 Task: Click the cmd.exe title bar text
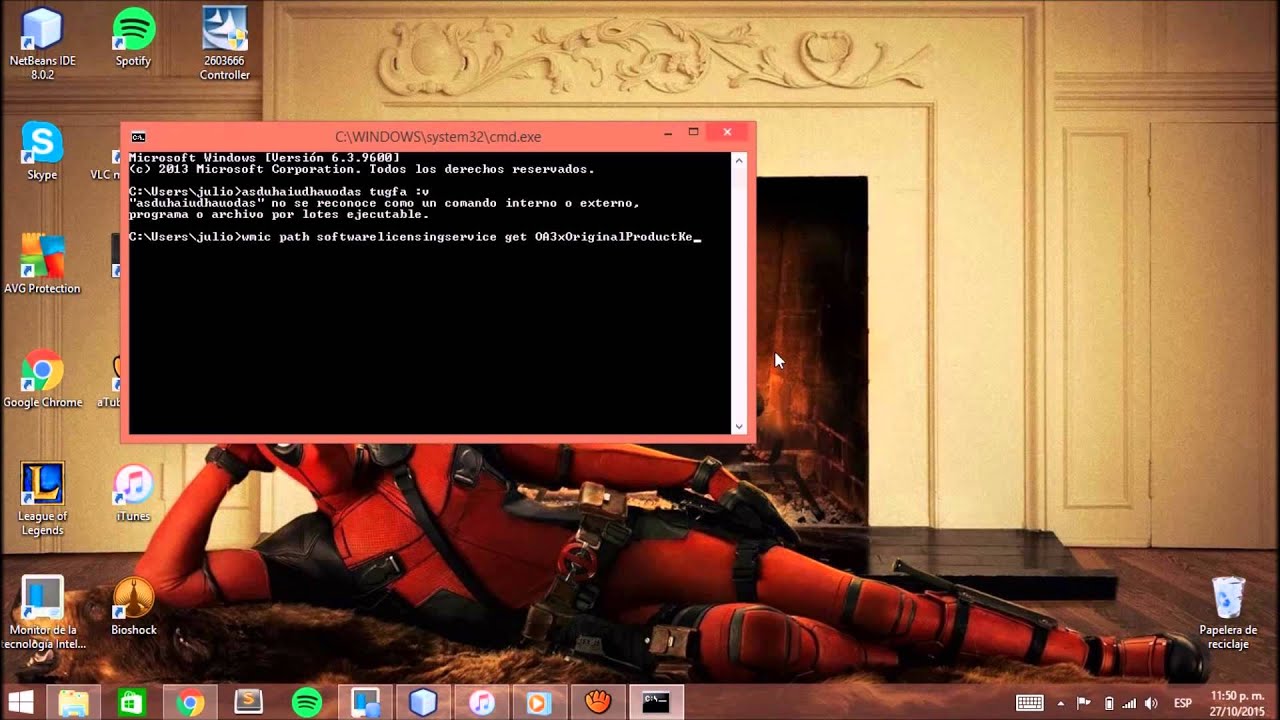pos(438,137)
